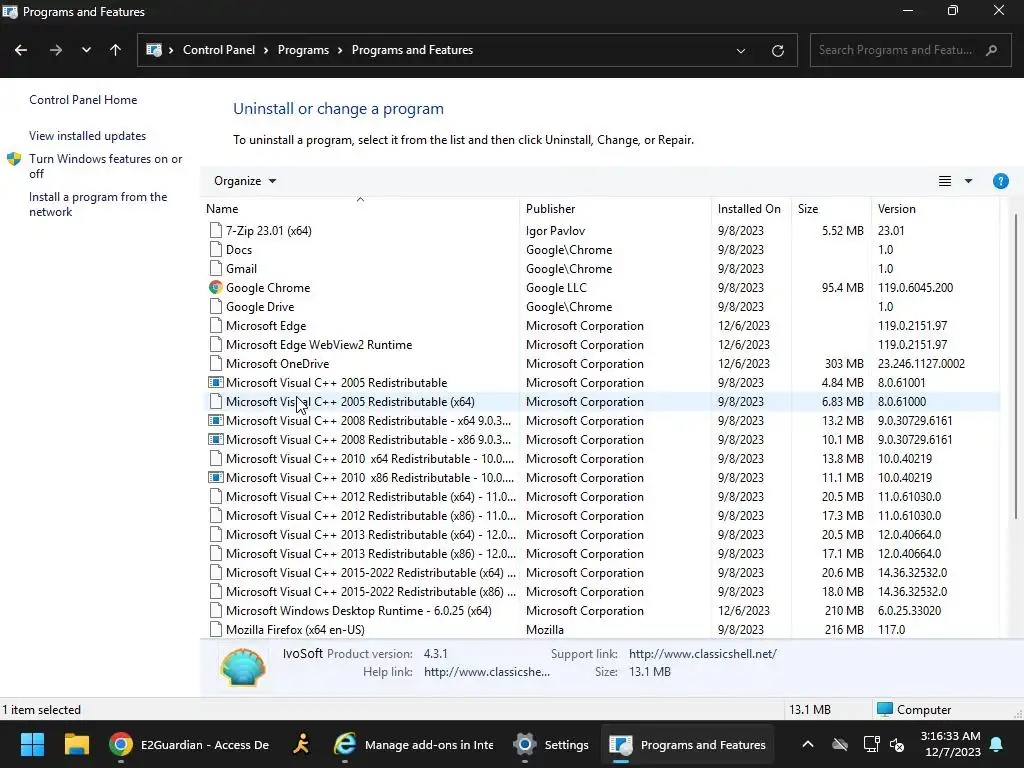Select the Google Chrome icon in list

[x=216, y=287]
